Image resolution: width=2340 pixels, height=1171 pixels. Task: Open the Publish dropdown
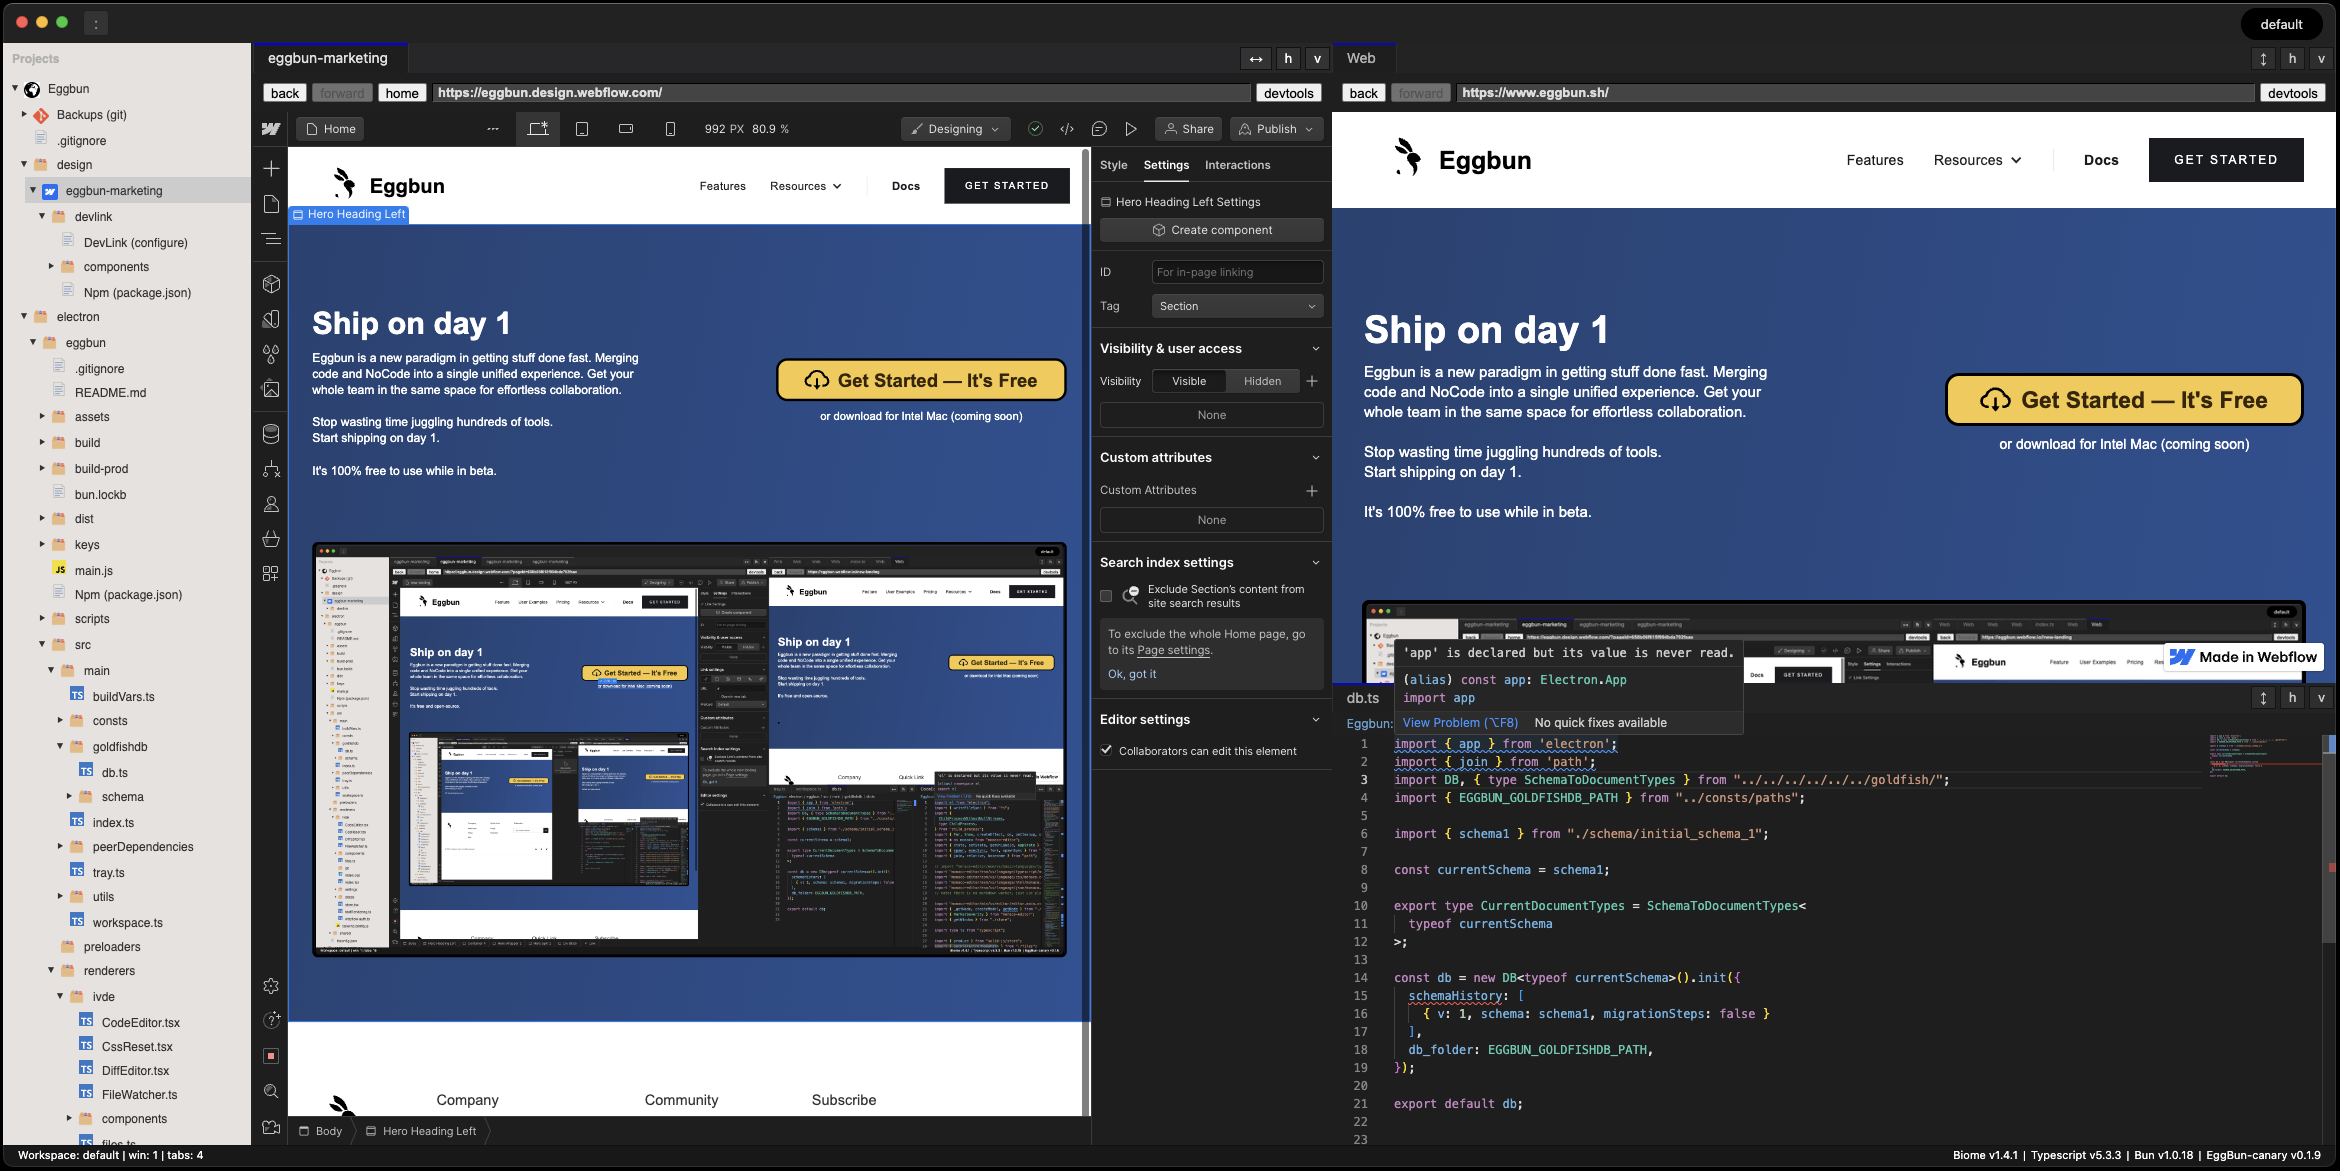point(1277,129)
